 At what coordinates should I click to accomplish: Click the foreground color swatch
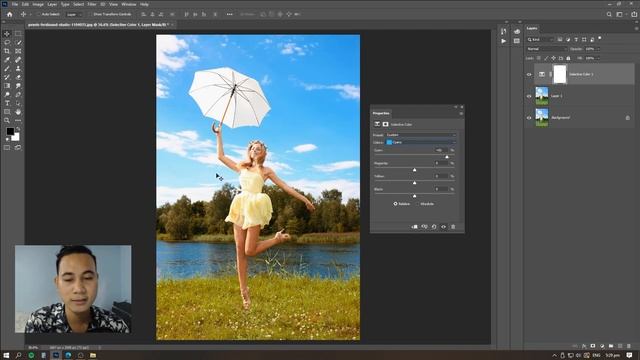click(x=10, y=131)
